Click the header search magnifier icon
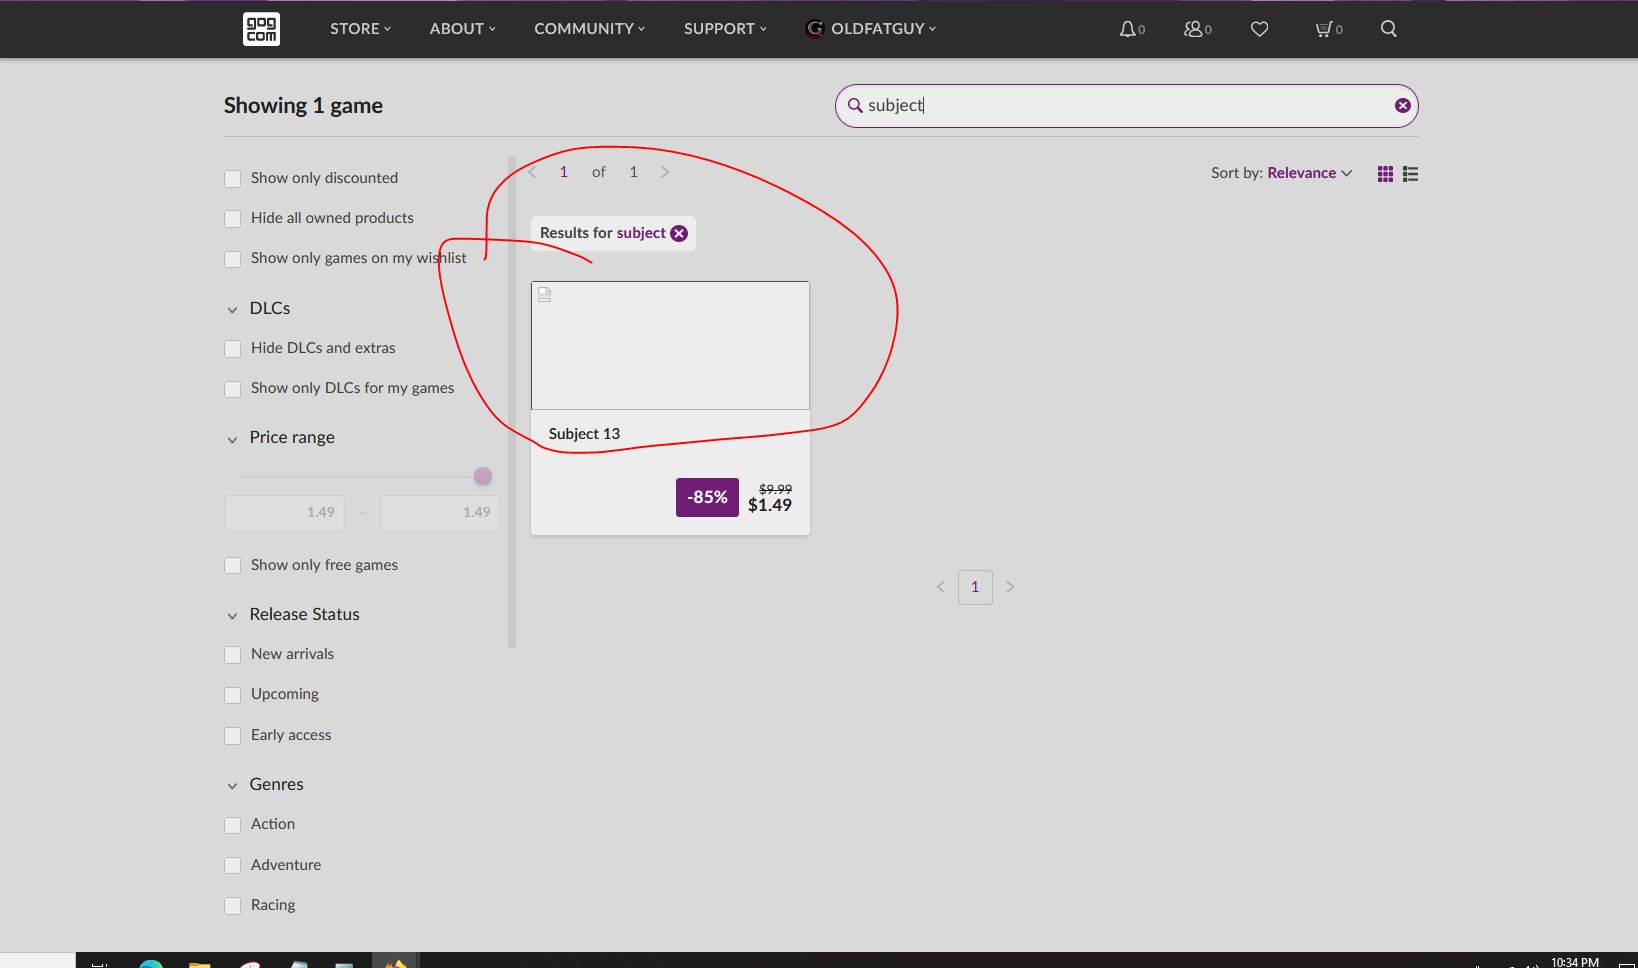1638x968 pixels. coord(1389,29)
